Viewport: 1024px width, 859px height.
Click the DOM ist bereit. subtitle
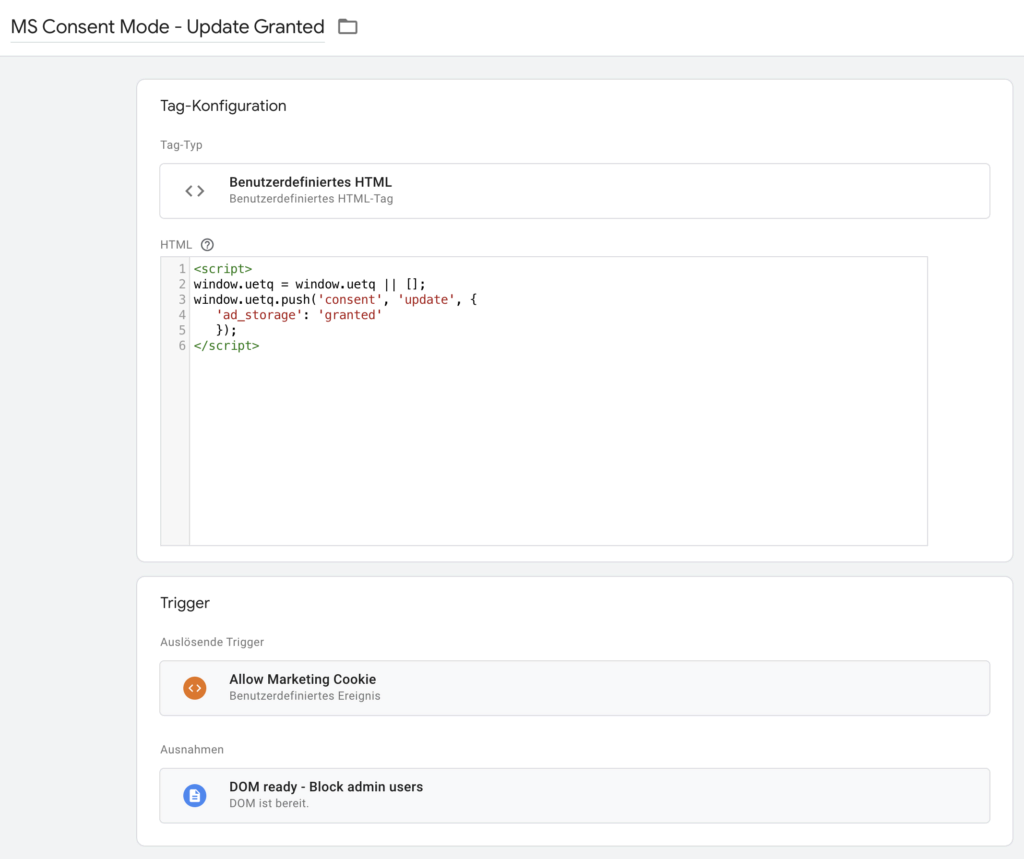[x=269, y=803]
